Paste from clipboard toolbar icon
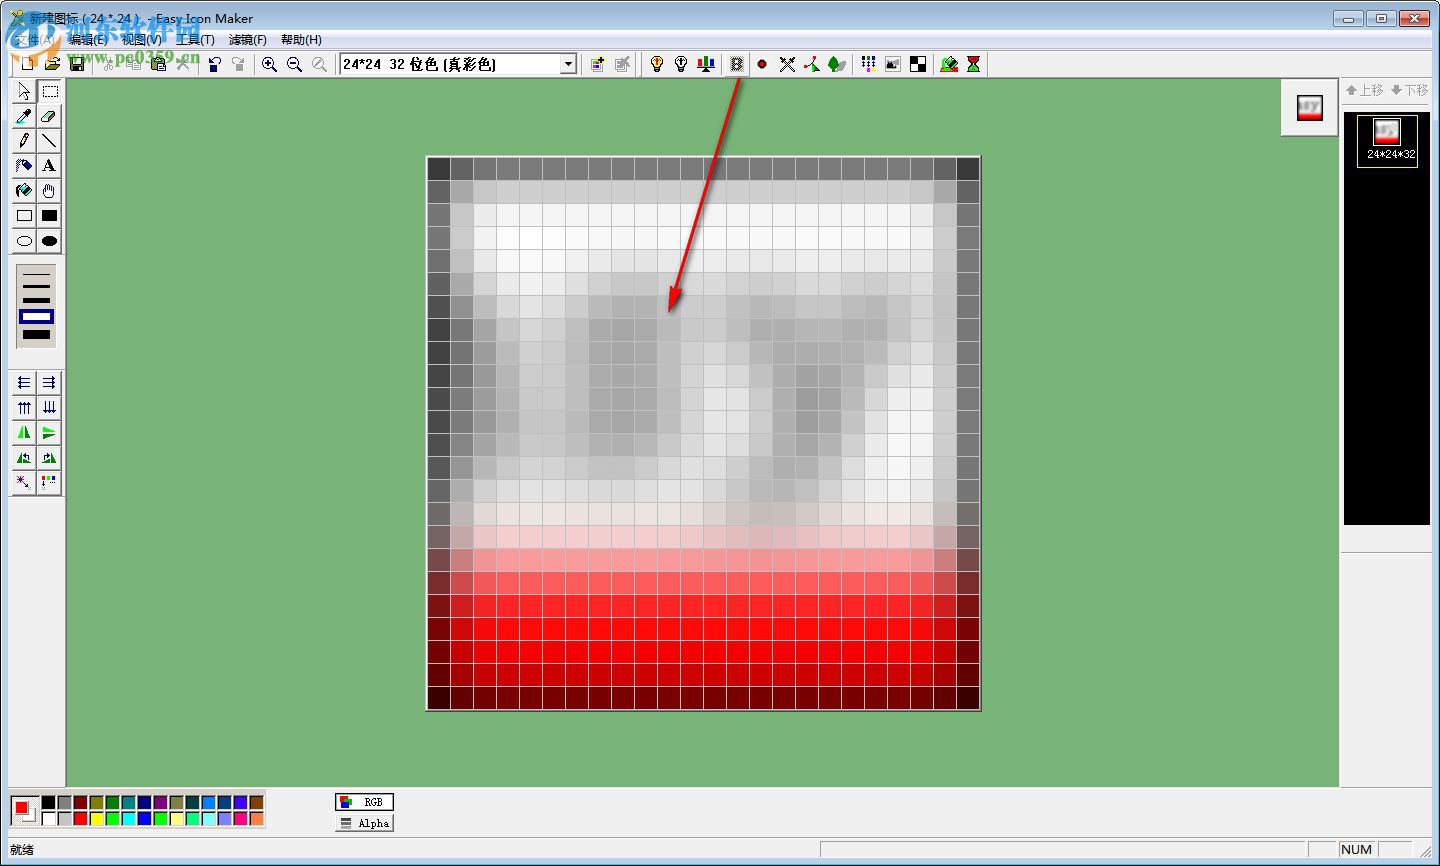The width and height of the screenshot is (1440, 866). click(158, 64)
